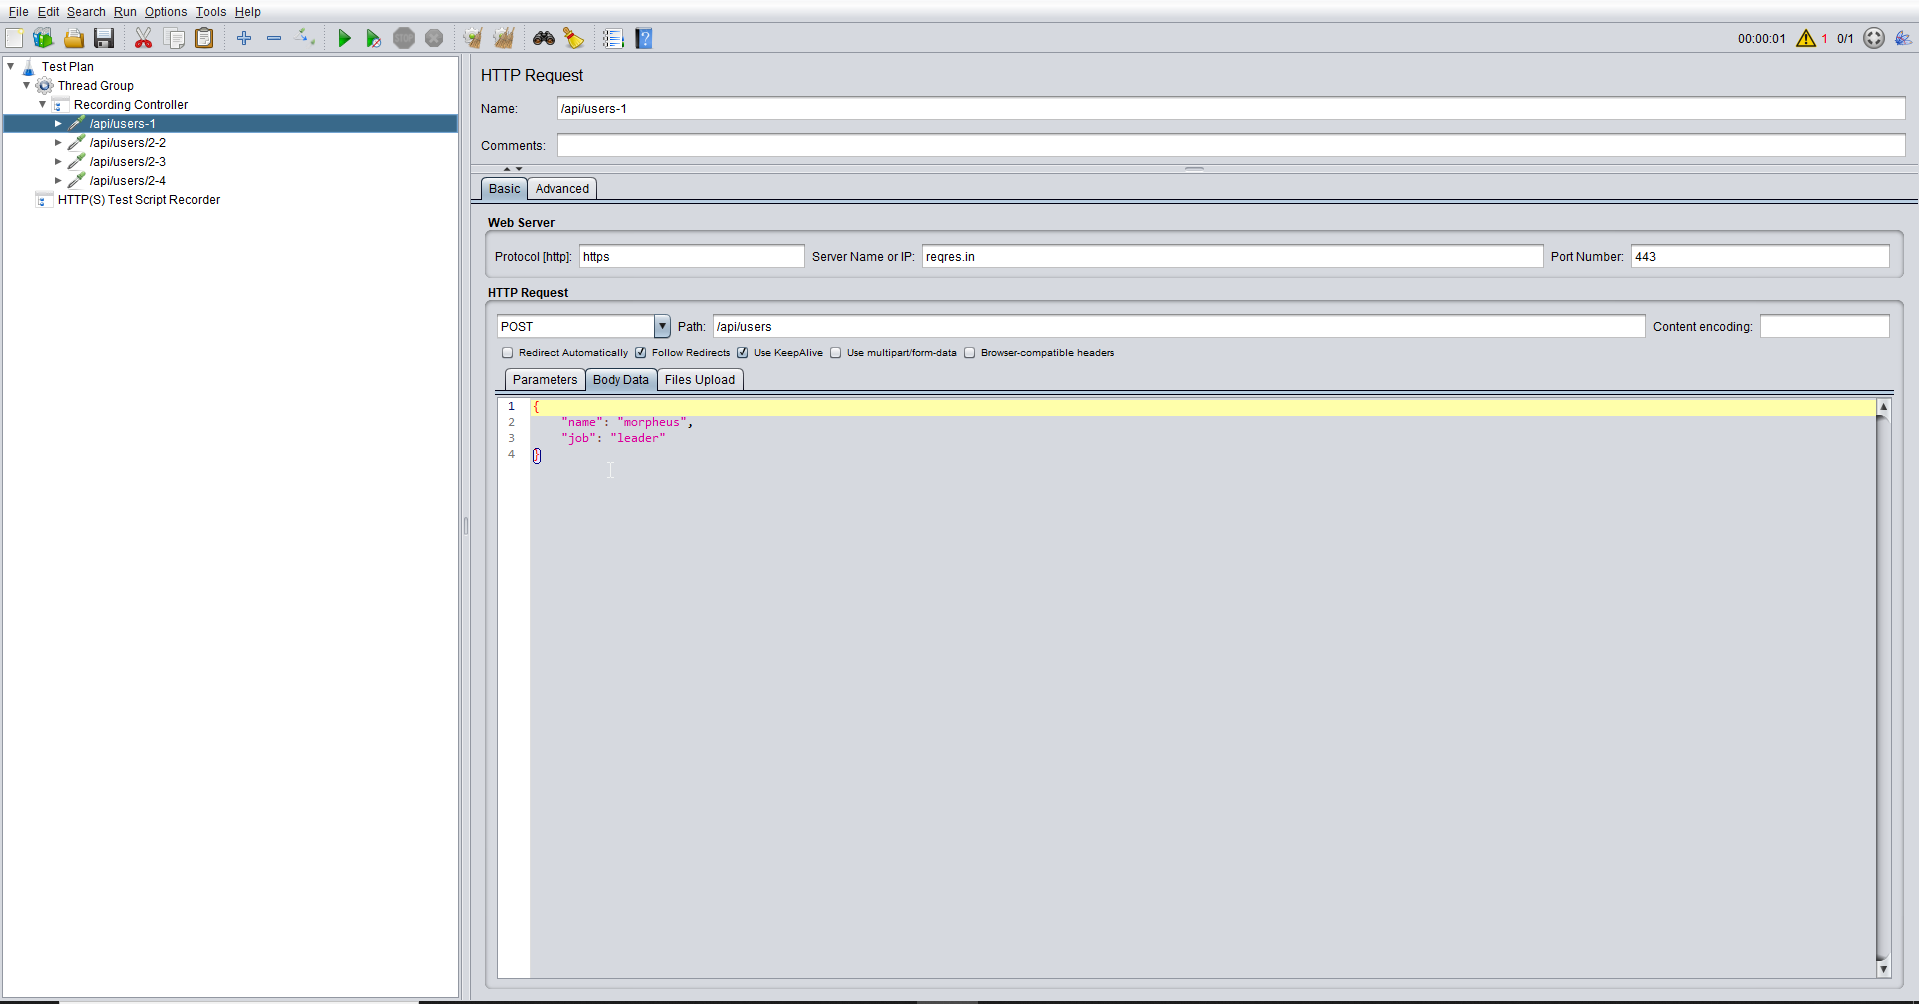Collapse the Recording Controller node
Screen dimensions: 1919x1004
point(42,105)
